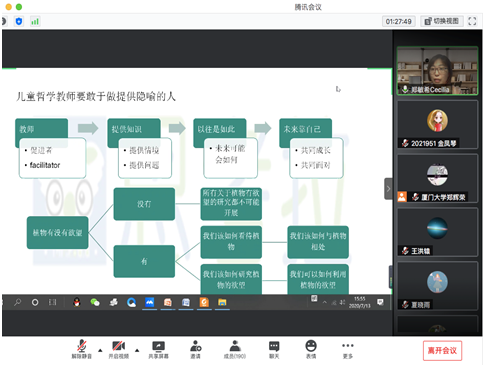Select 王洪锚 participant tile

point(437,232)
